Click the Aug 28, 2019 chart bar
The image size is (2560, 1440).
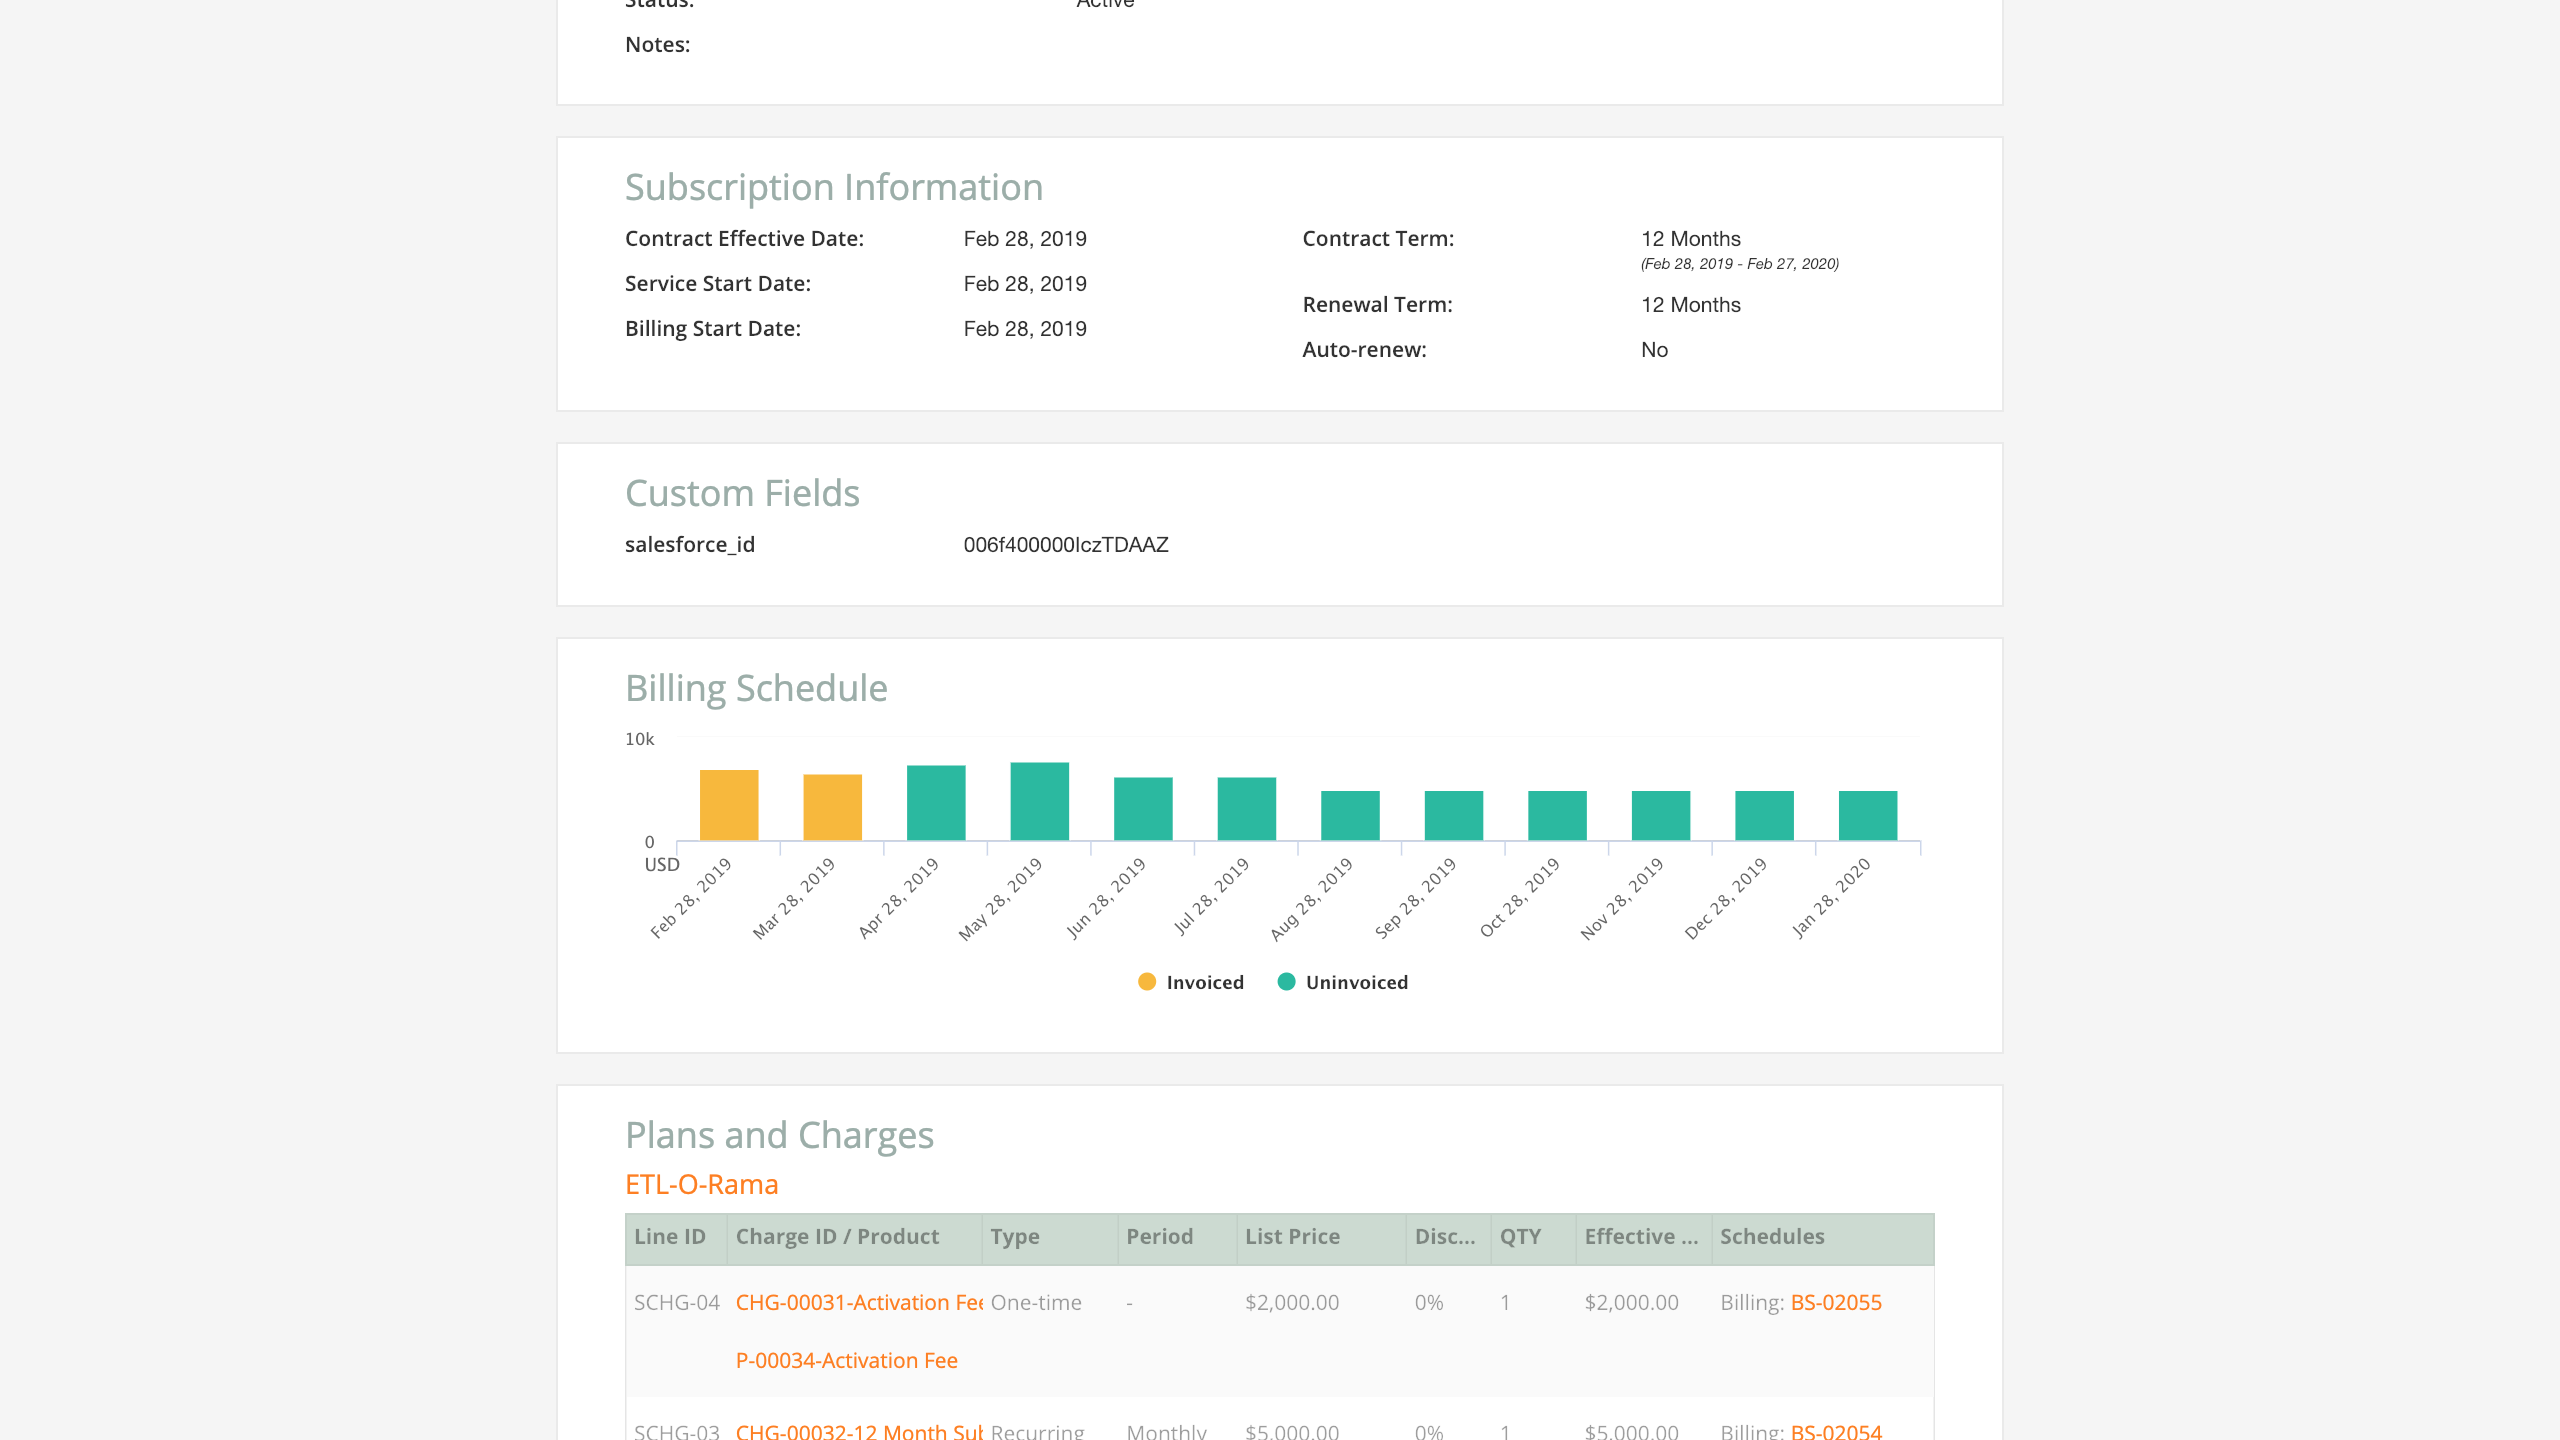pyautogui.click(x=1349, y=815)
